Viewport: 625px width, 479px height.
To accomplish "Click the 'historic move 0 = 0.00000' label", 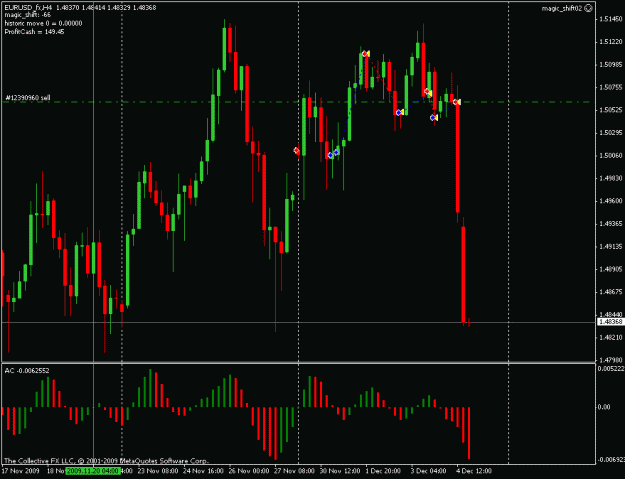I will point(43,24).
